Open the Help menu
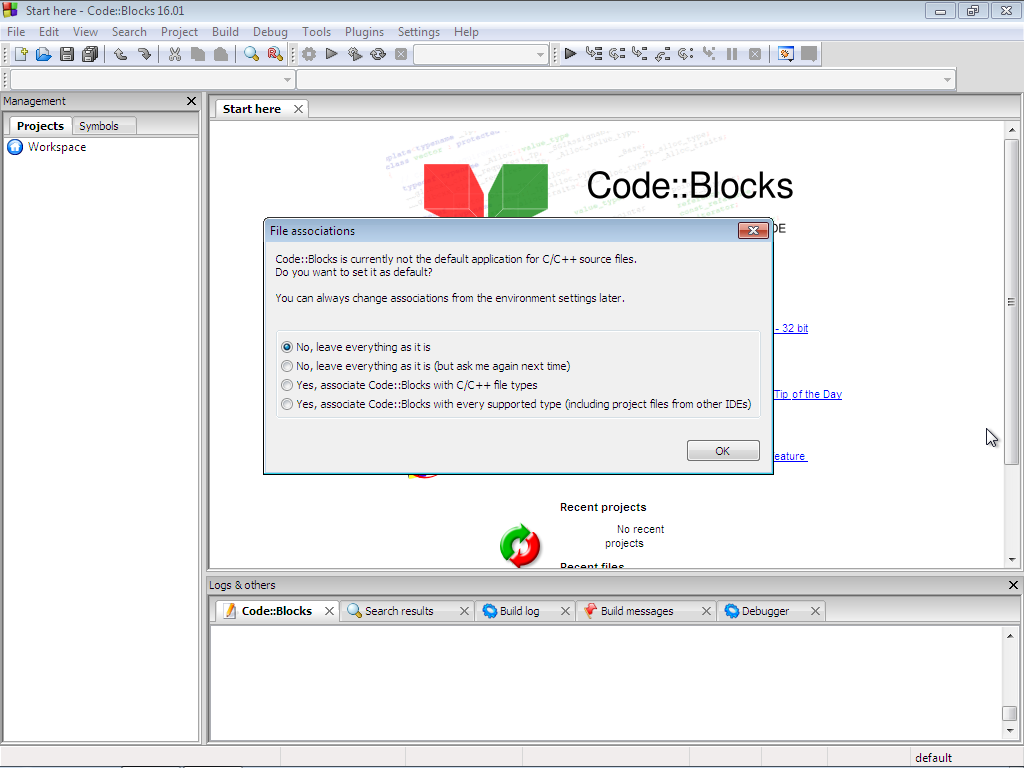1024x768 pixels. point(466,32)
